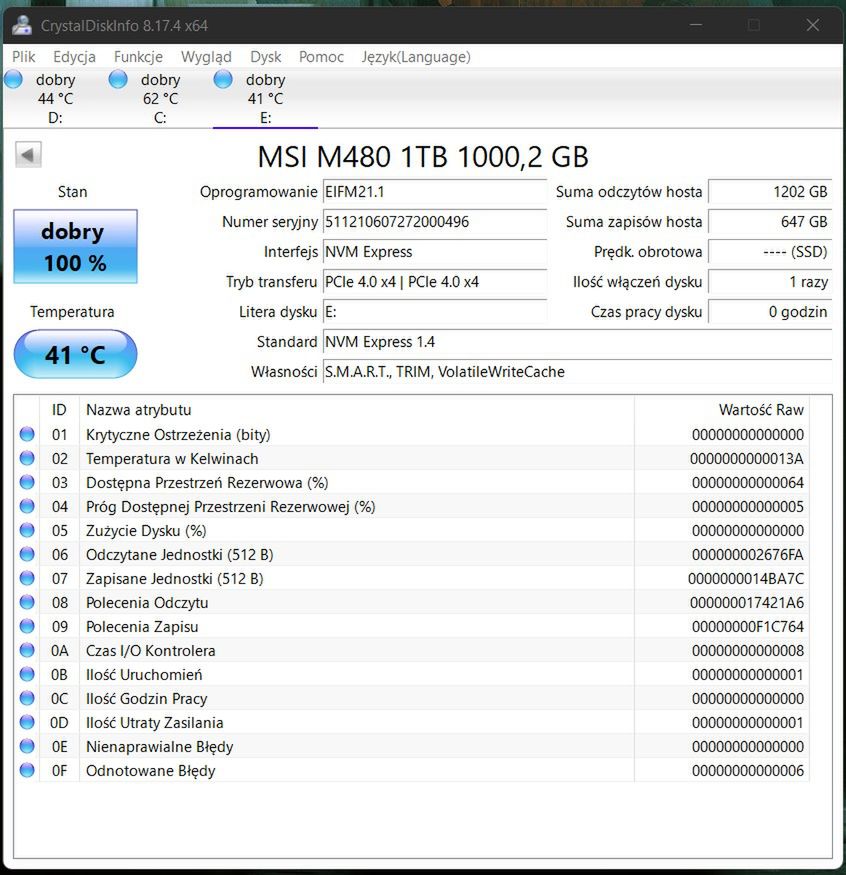Click status orb for Polecenia Zapisu row
The image size is (846, 875).
(x=27, y=626)
